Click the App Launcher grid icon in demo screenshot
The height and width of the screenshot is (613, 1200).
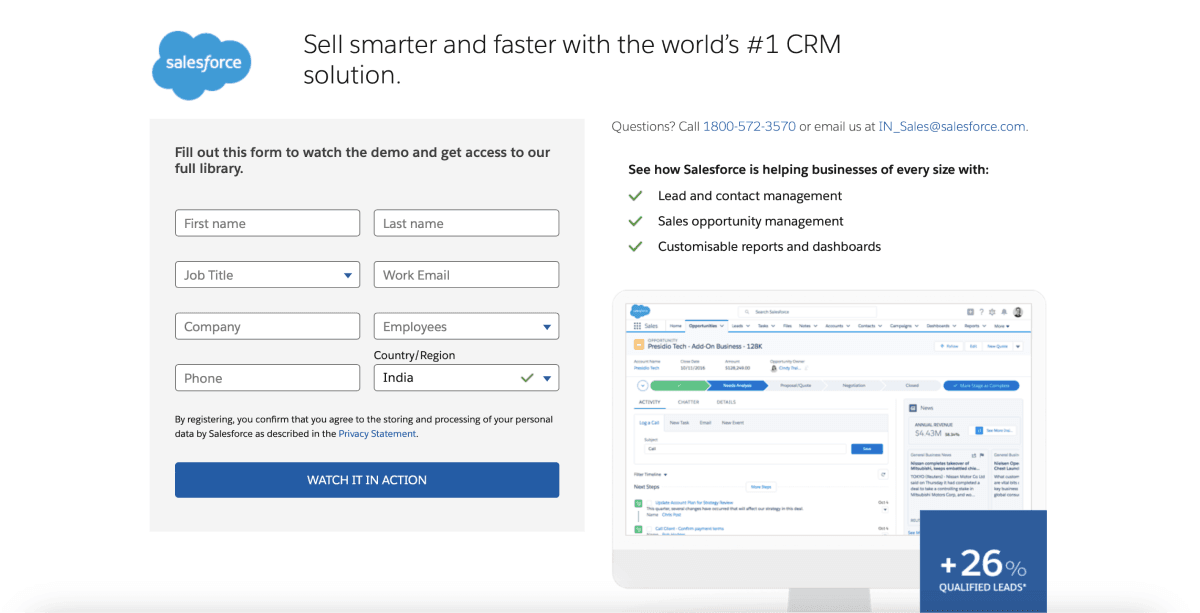pos(637,326)
